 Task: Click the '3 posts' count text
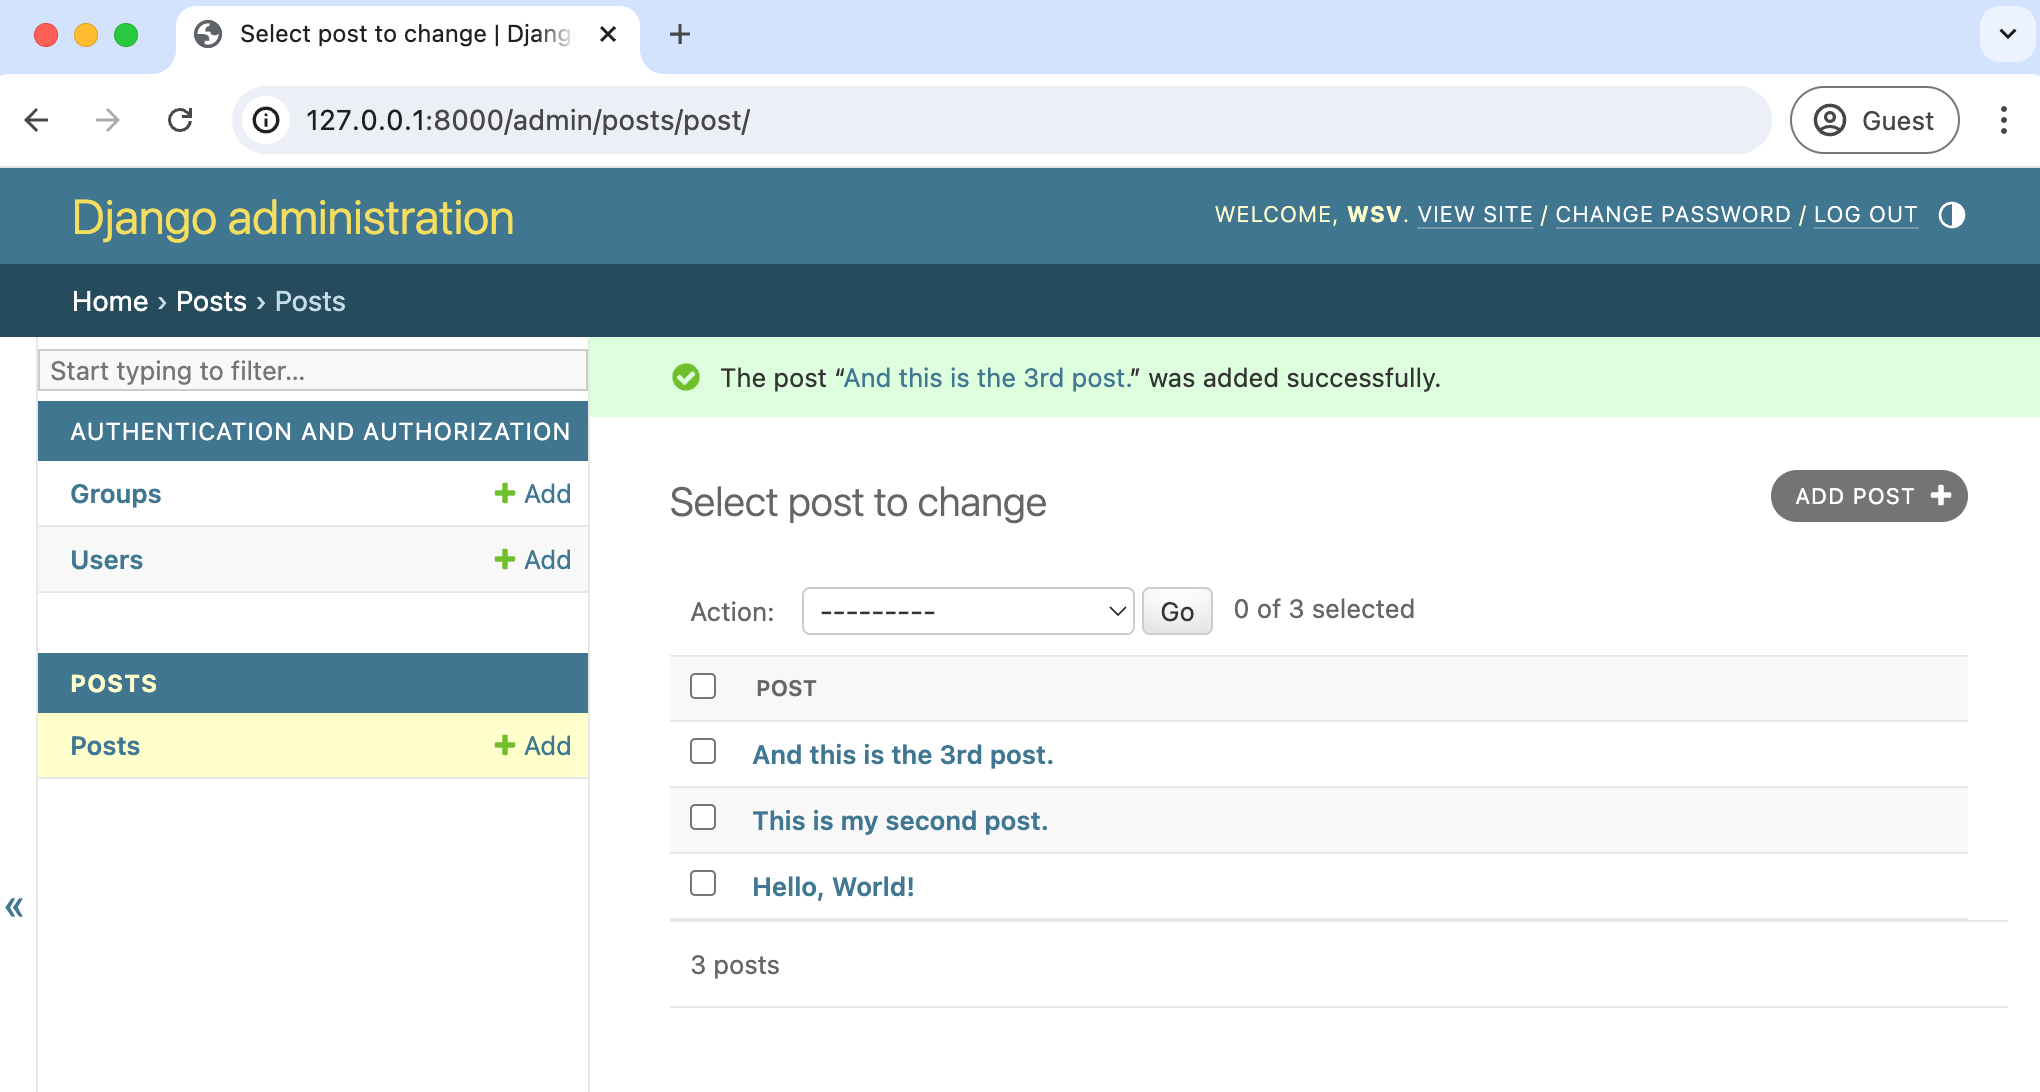click(735, 965)
